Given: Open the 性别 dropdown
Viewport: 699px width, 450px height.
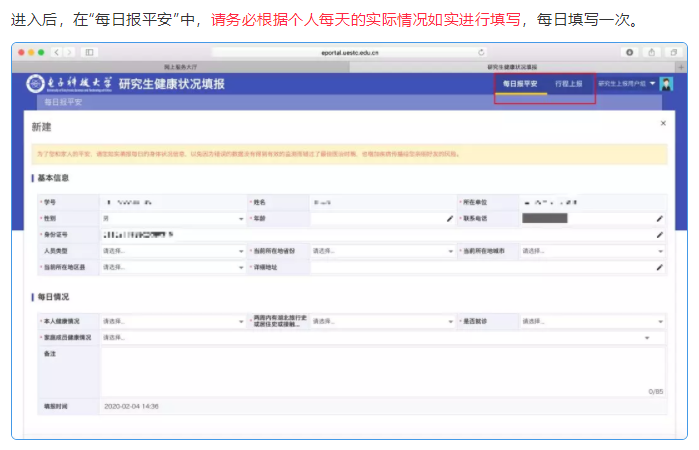Looking at the screenshot, I should pos(170,218).
